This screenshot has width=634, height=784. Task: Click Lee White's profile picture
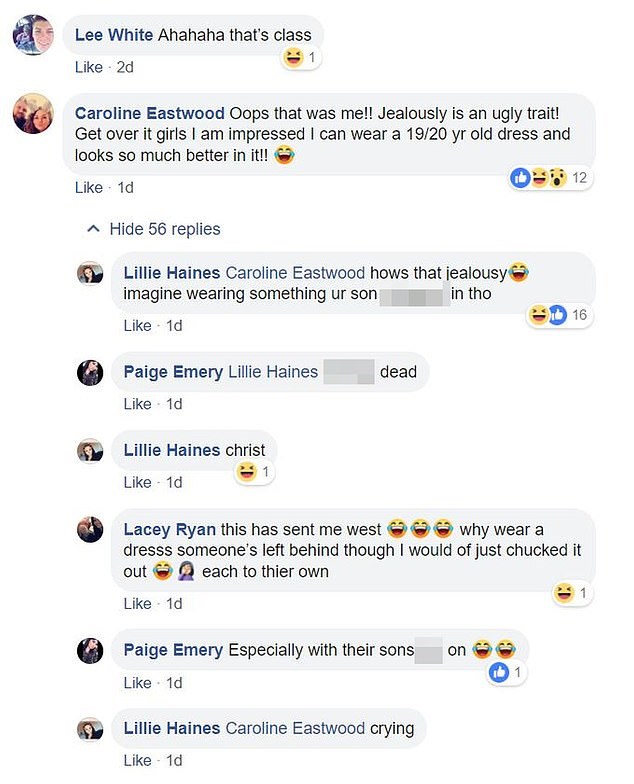coord(32,35)
